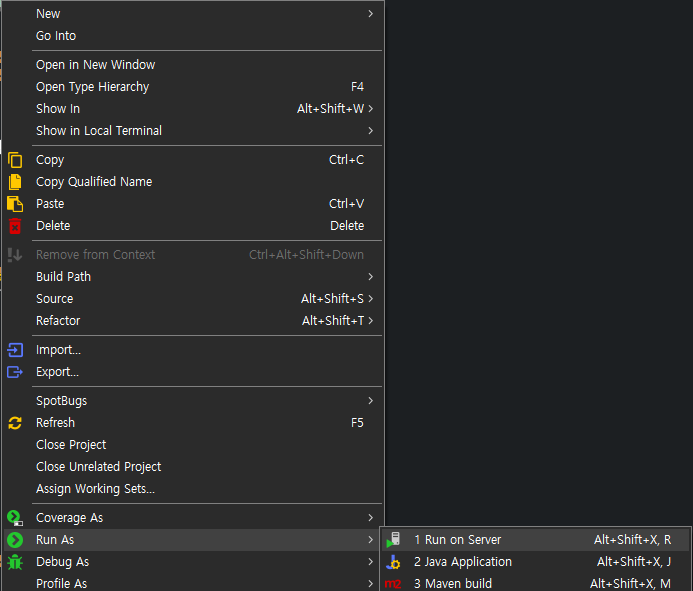Choose Go Into from the menu
This screenshot has width=693, height=591.
(193, 36)
